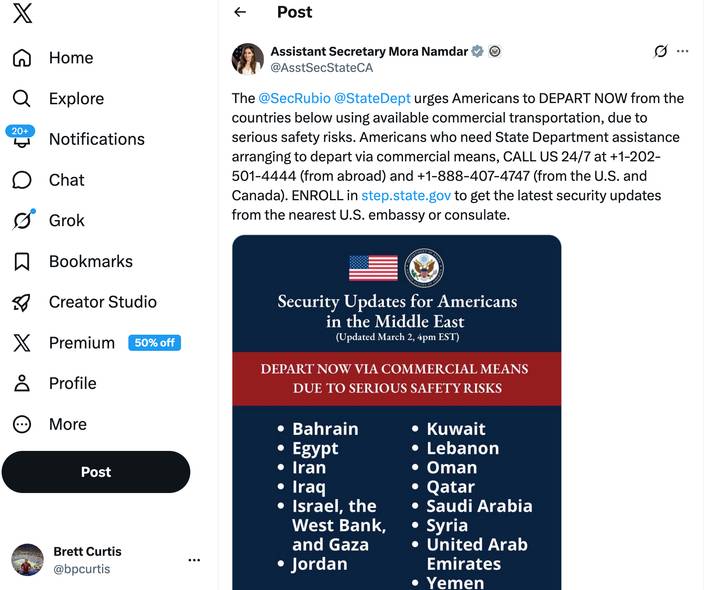720x590 pixels.
Task: Open the Home icon in sidebar
Action: click(22, 58)
